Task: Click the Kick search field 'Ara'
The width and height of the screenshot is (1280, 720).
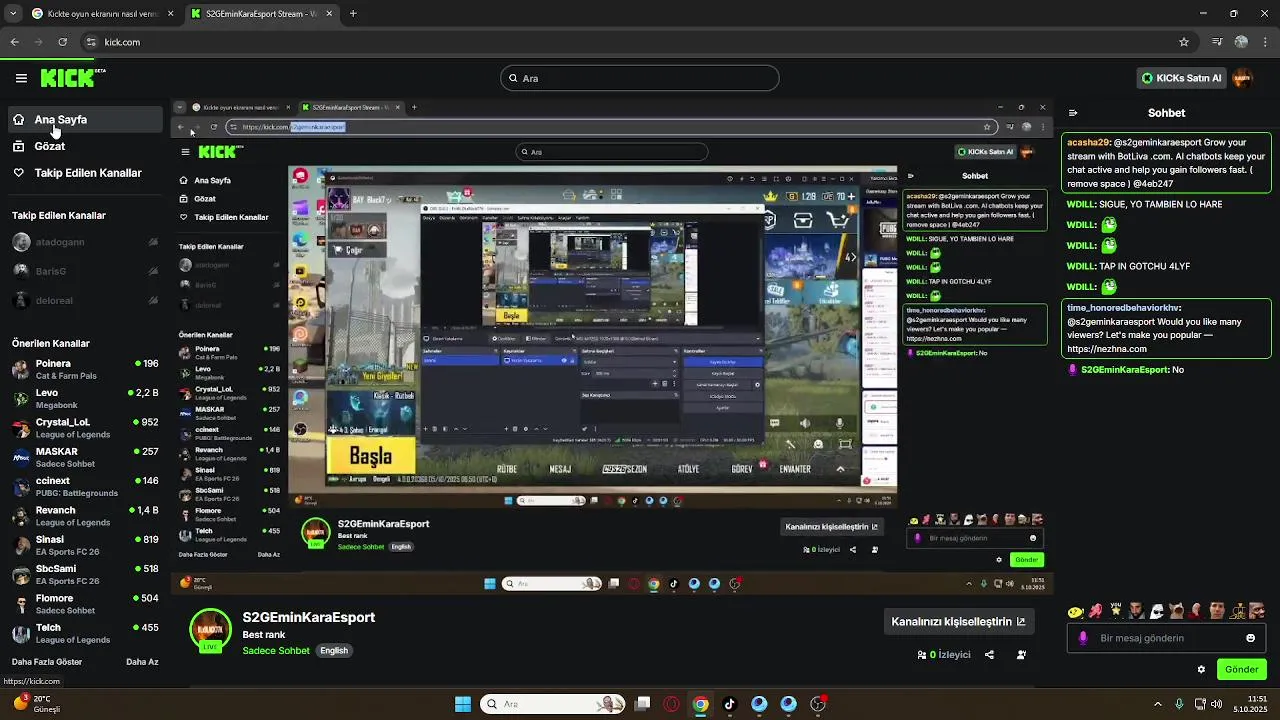Action: 640,78
